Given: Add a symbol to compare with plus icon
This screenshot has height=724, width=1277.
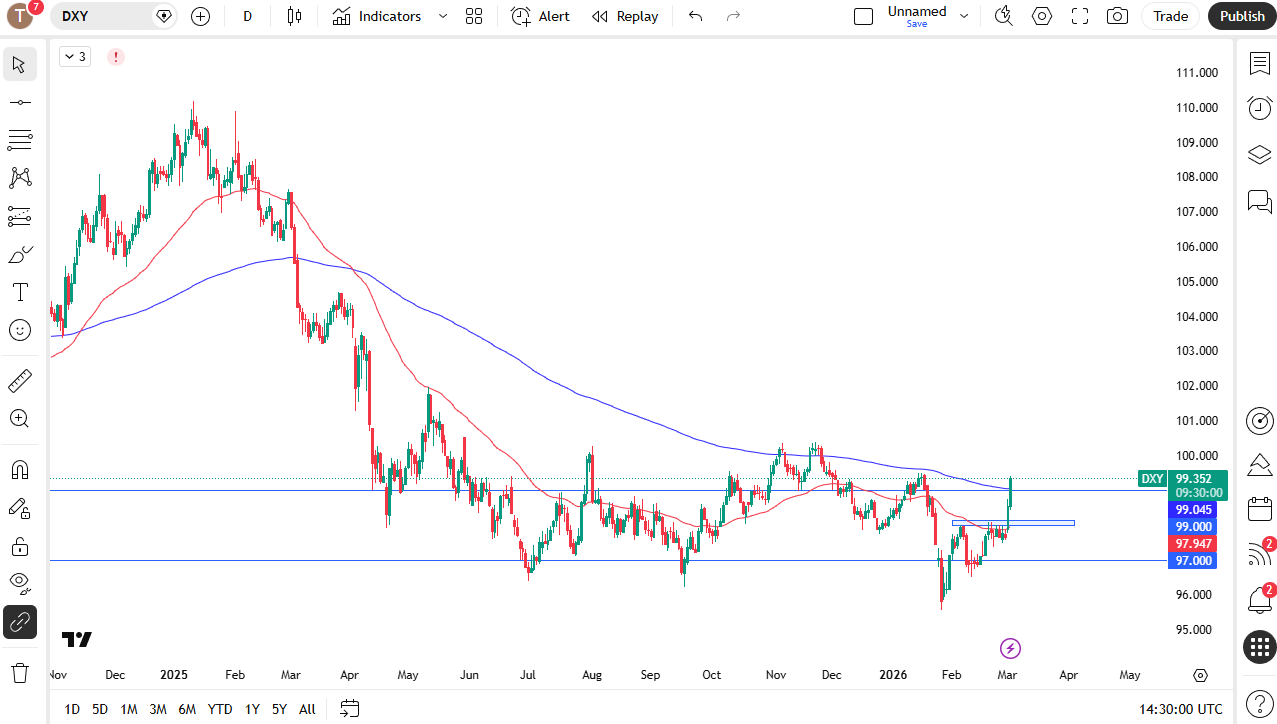Looking at the screenshot, I should click(x=200, y=16).
